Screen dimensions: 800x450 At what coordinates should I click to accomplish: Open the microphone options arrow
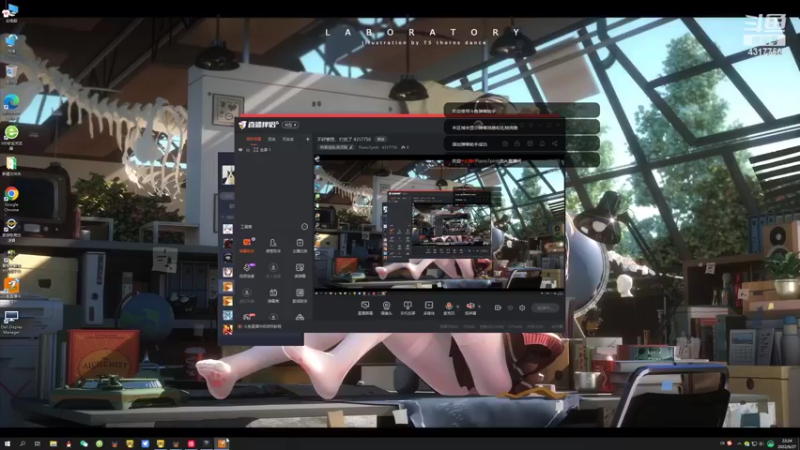[458, 306]
